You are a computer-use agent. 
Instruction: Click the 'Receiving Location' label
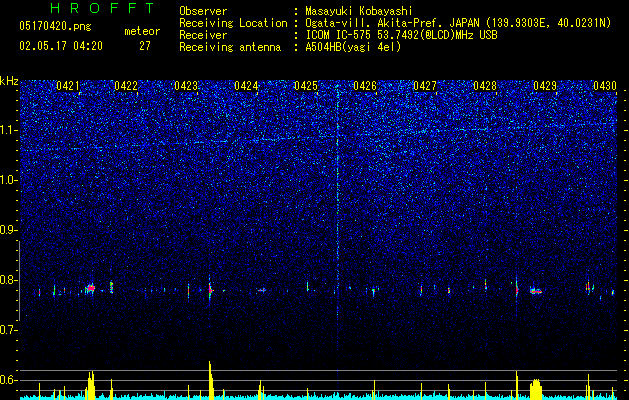coord(233,23)
